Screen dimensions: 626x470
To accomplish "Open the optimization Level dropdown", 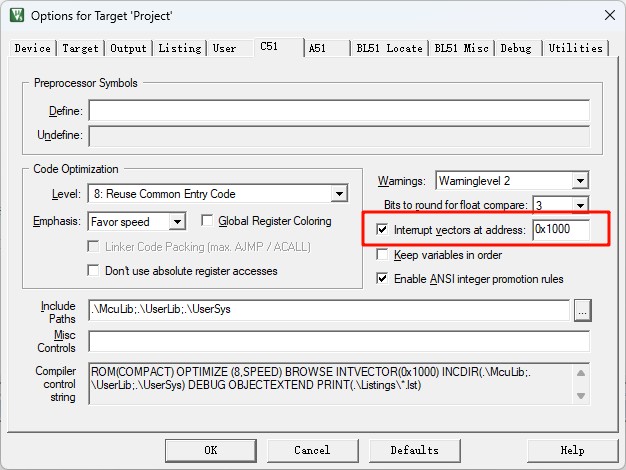I will click(x=339, y=194).
